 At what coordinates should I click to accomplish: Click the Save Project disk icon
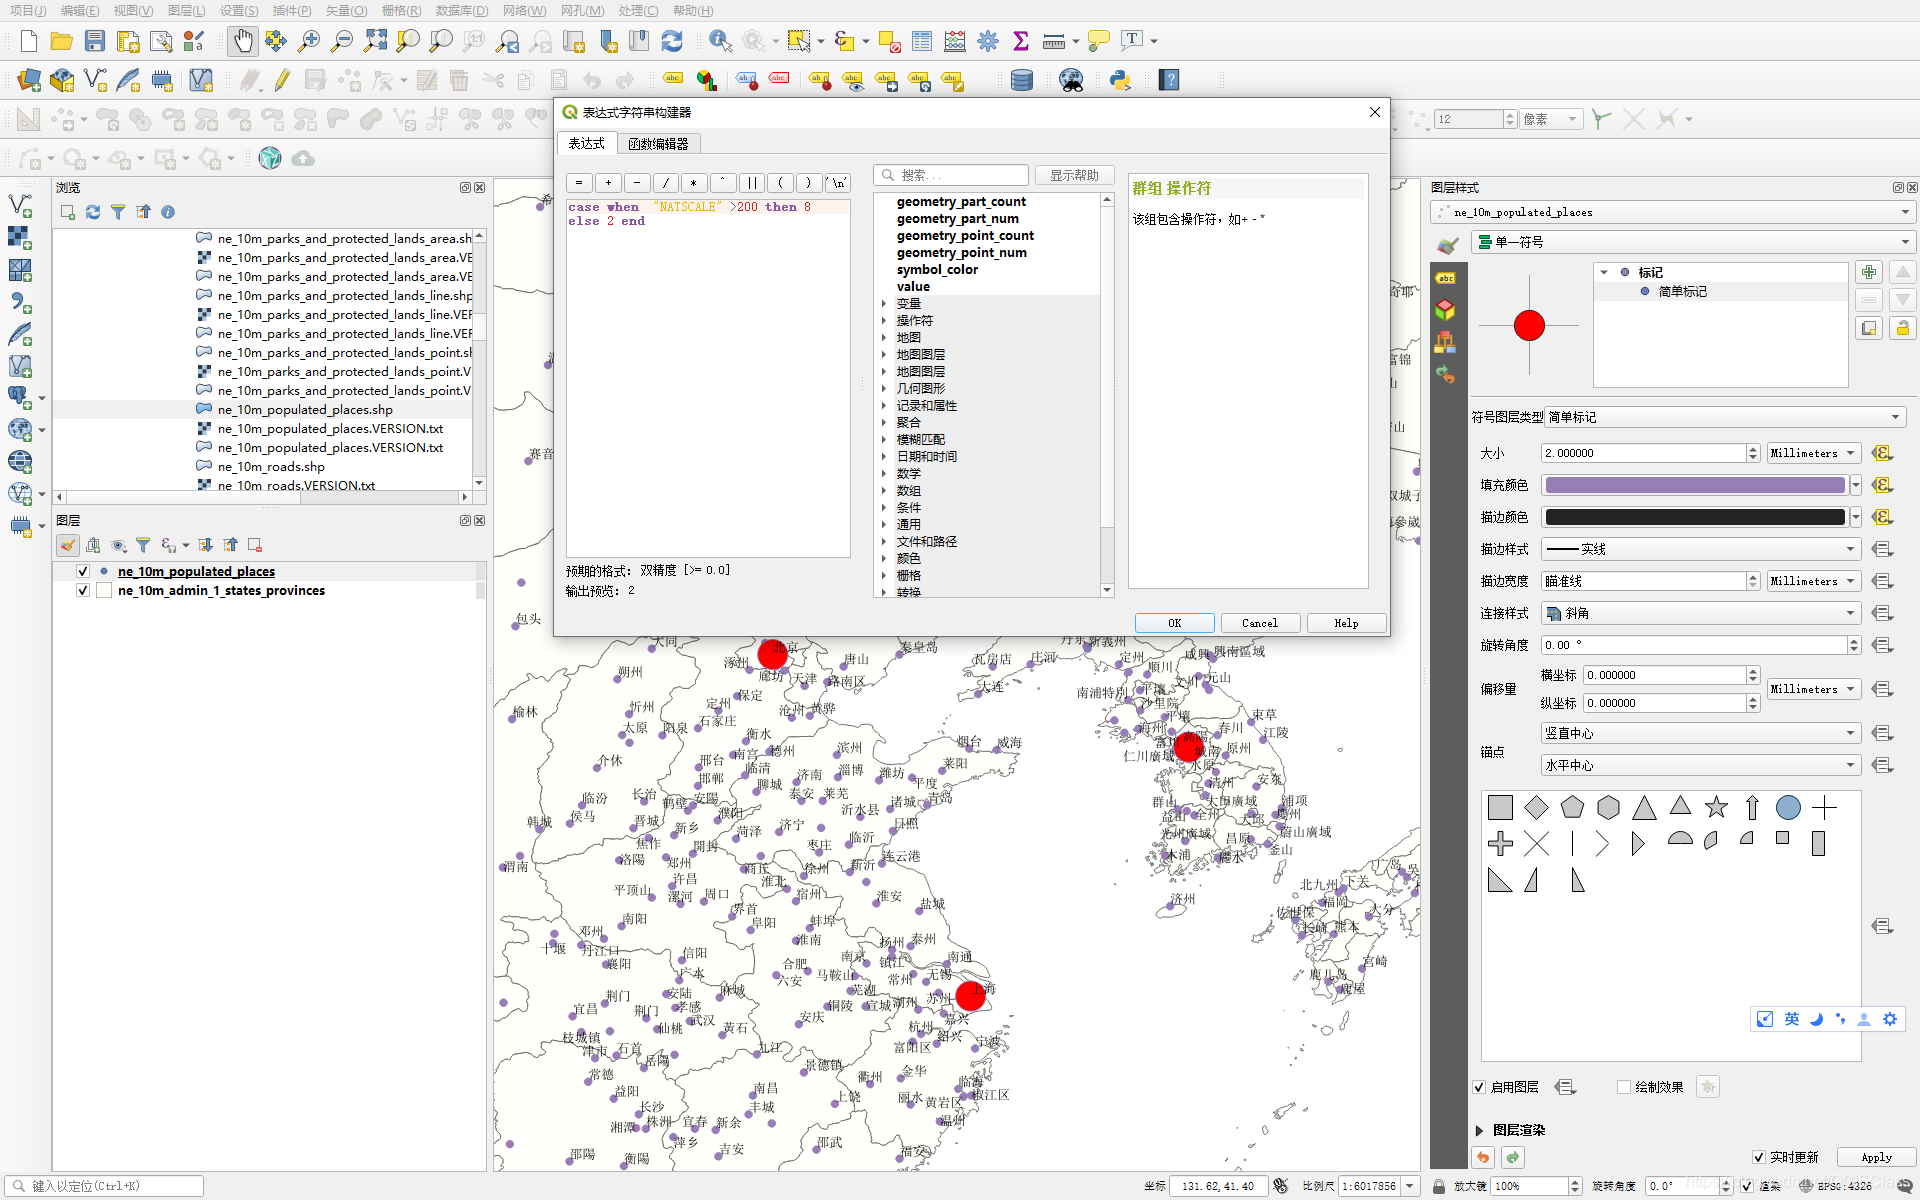coord(95,41)
